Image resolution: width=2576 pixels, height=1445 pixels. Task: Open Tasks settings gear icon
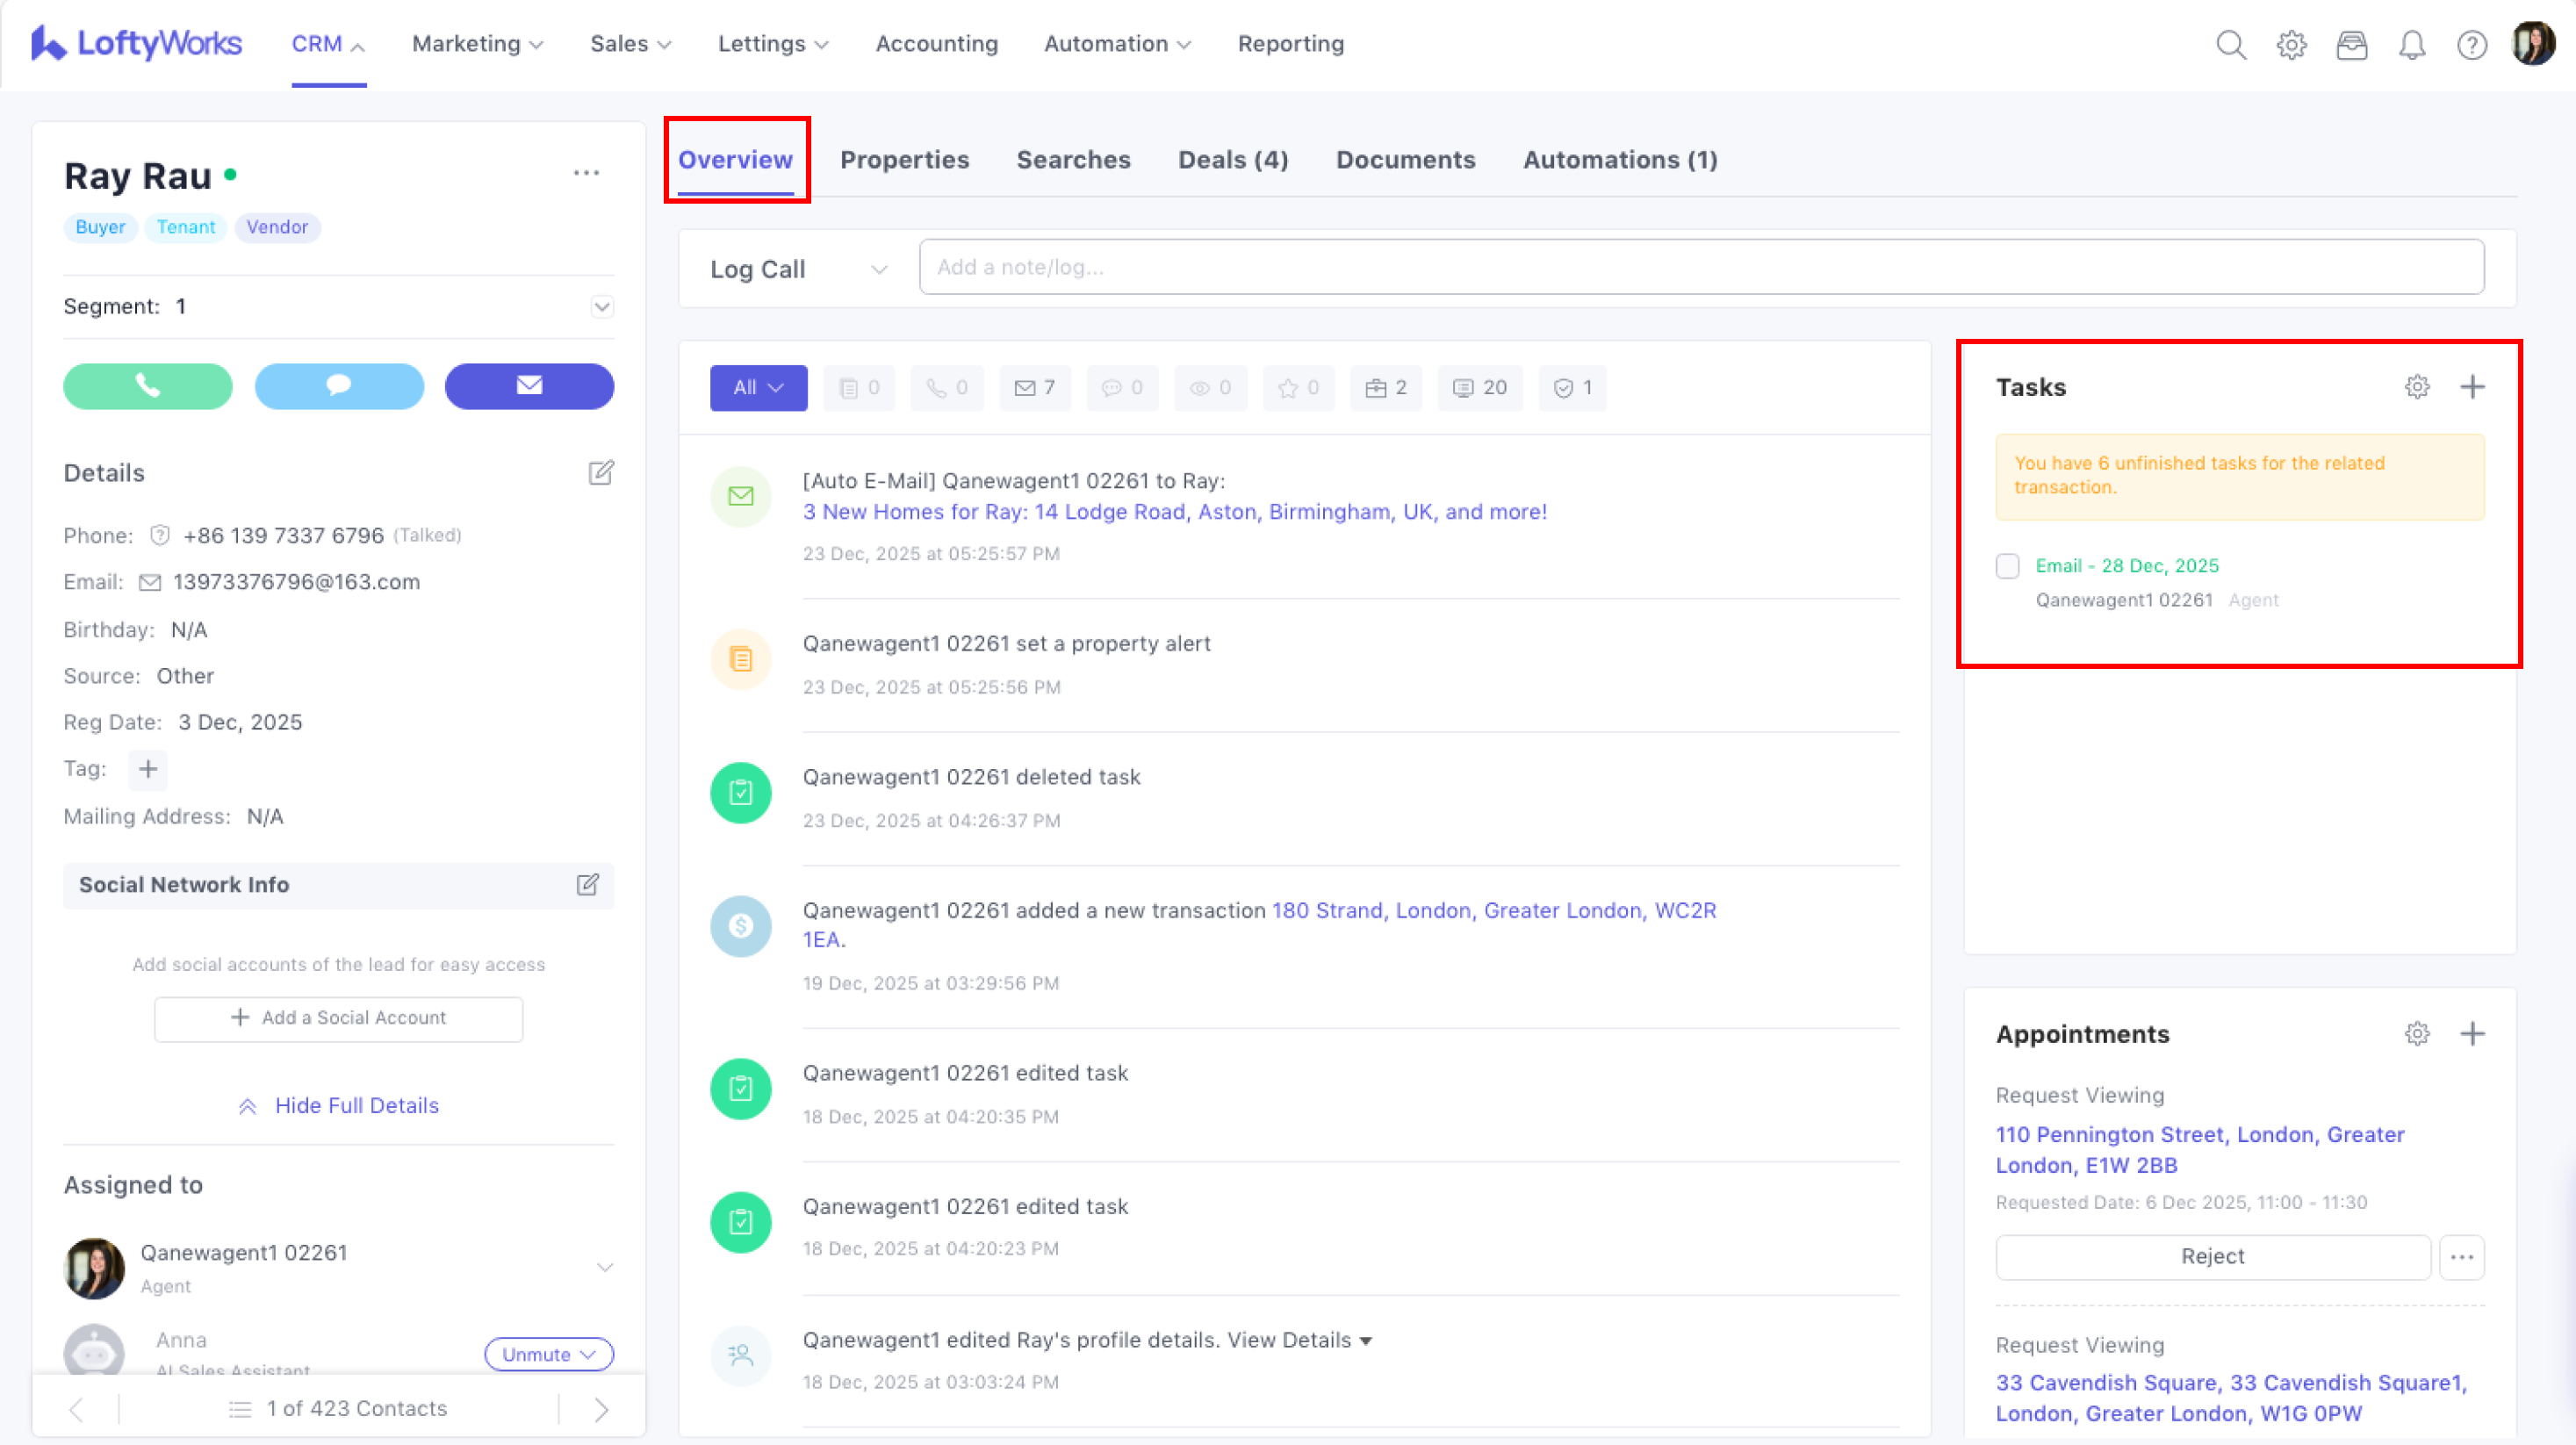pos(2417,387)
